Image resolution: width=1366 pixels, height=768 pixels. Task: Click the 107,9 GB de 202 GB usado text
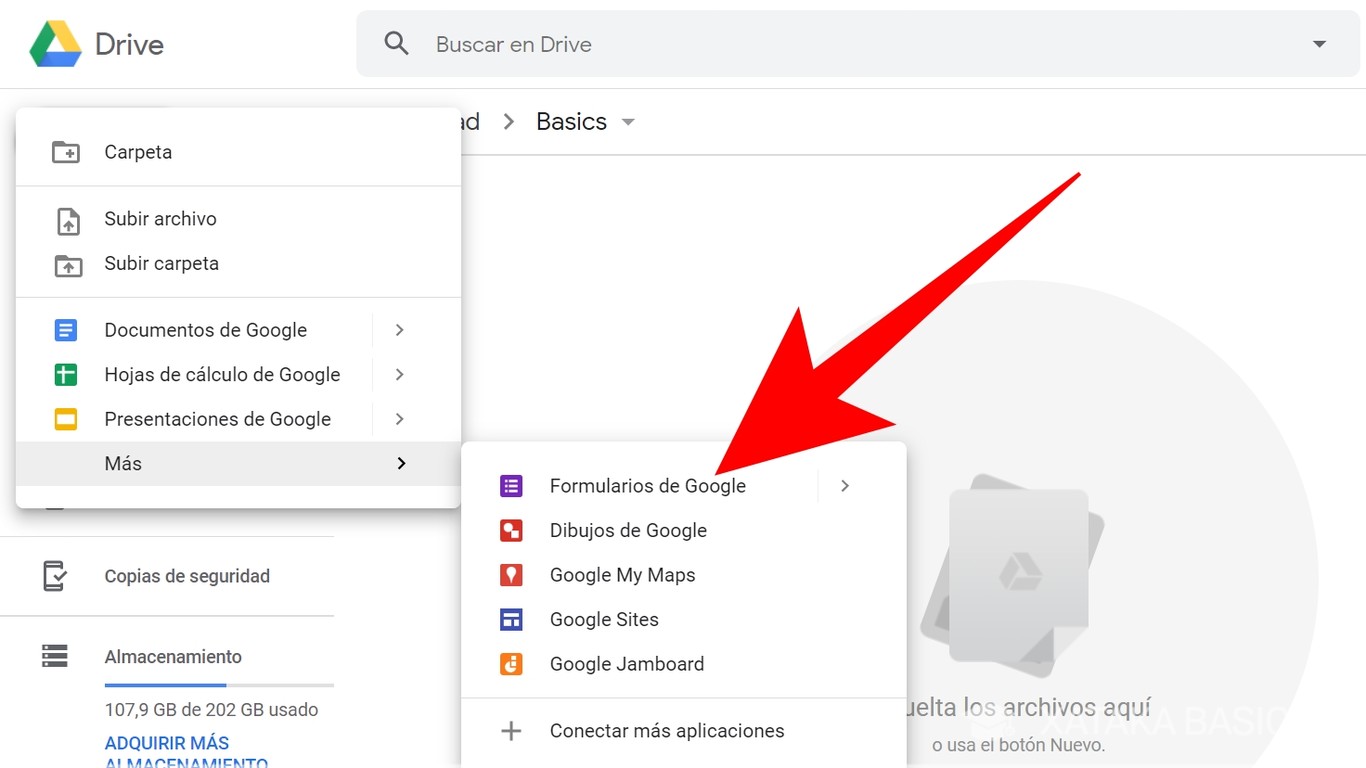(211, 710)
